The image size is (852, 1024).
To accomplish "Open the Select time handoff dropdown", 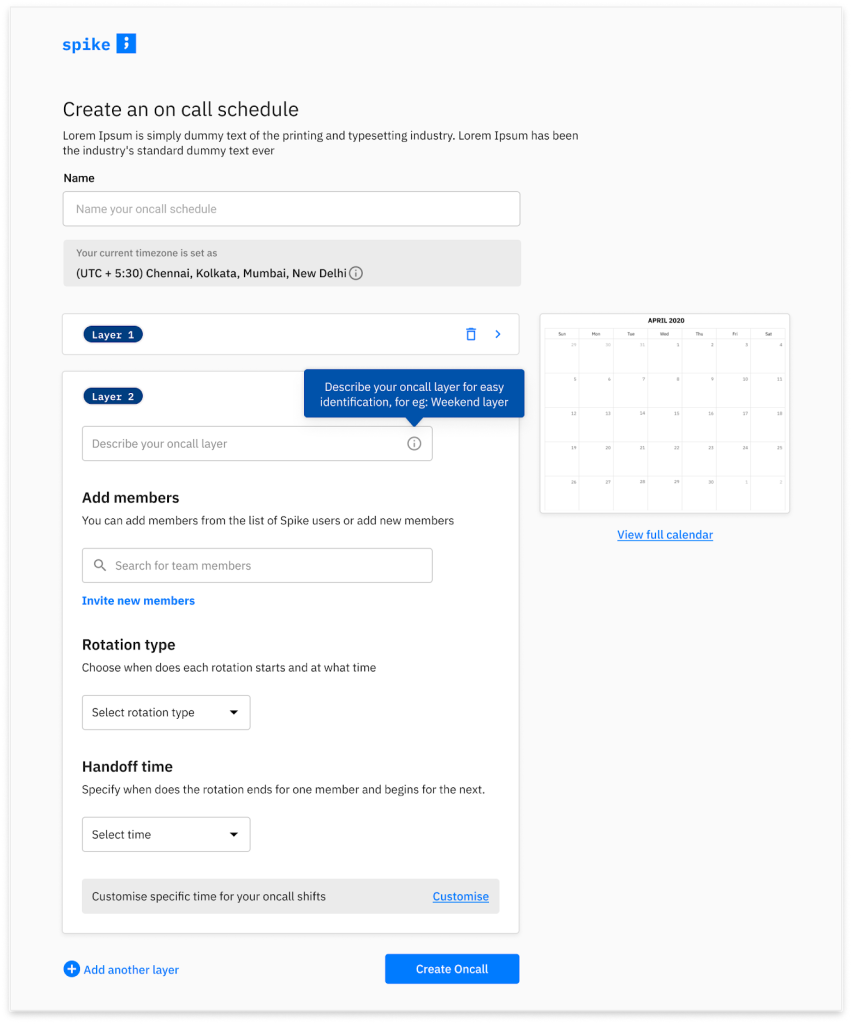I will pyautogui.click(x=166, y=835).
